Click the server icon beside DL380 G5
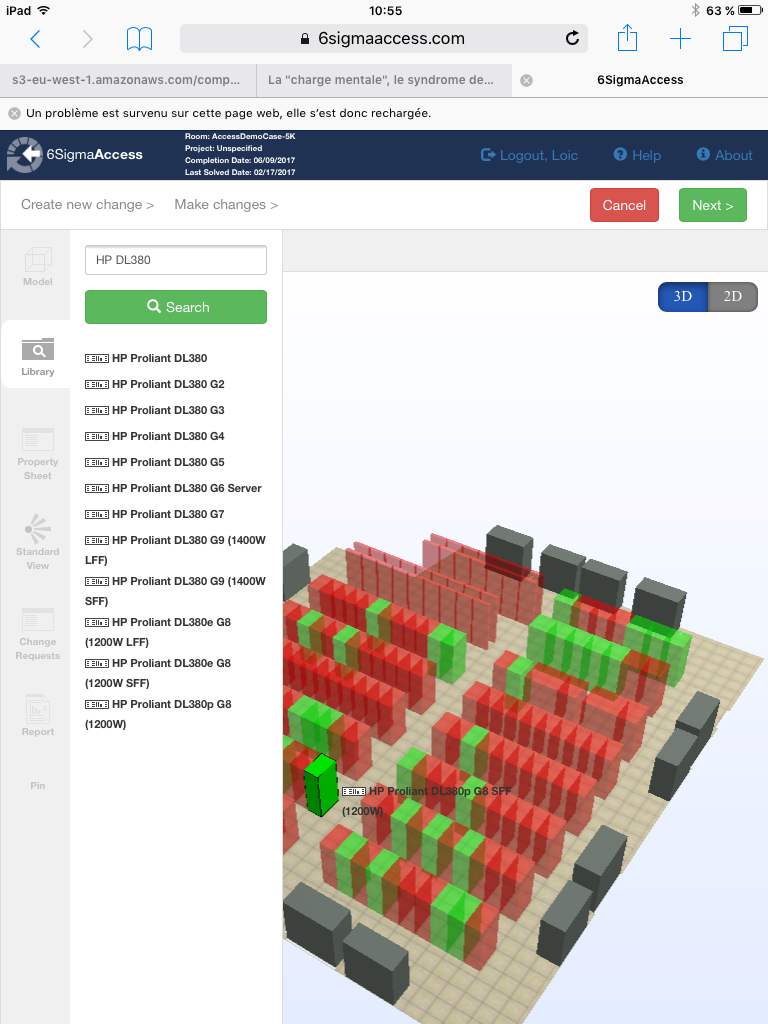Screen dimensions: 768x1024 tap(97, 462)
